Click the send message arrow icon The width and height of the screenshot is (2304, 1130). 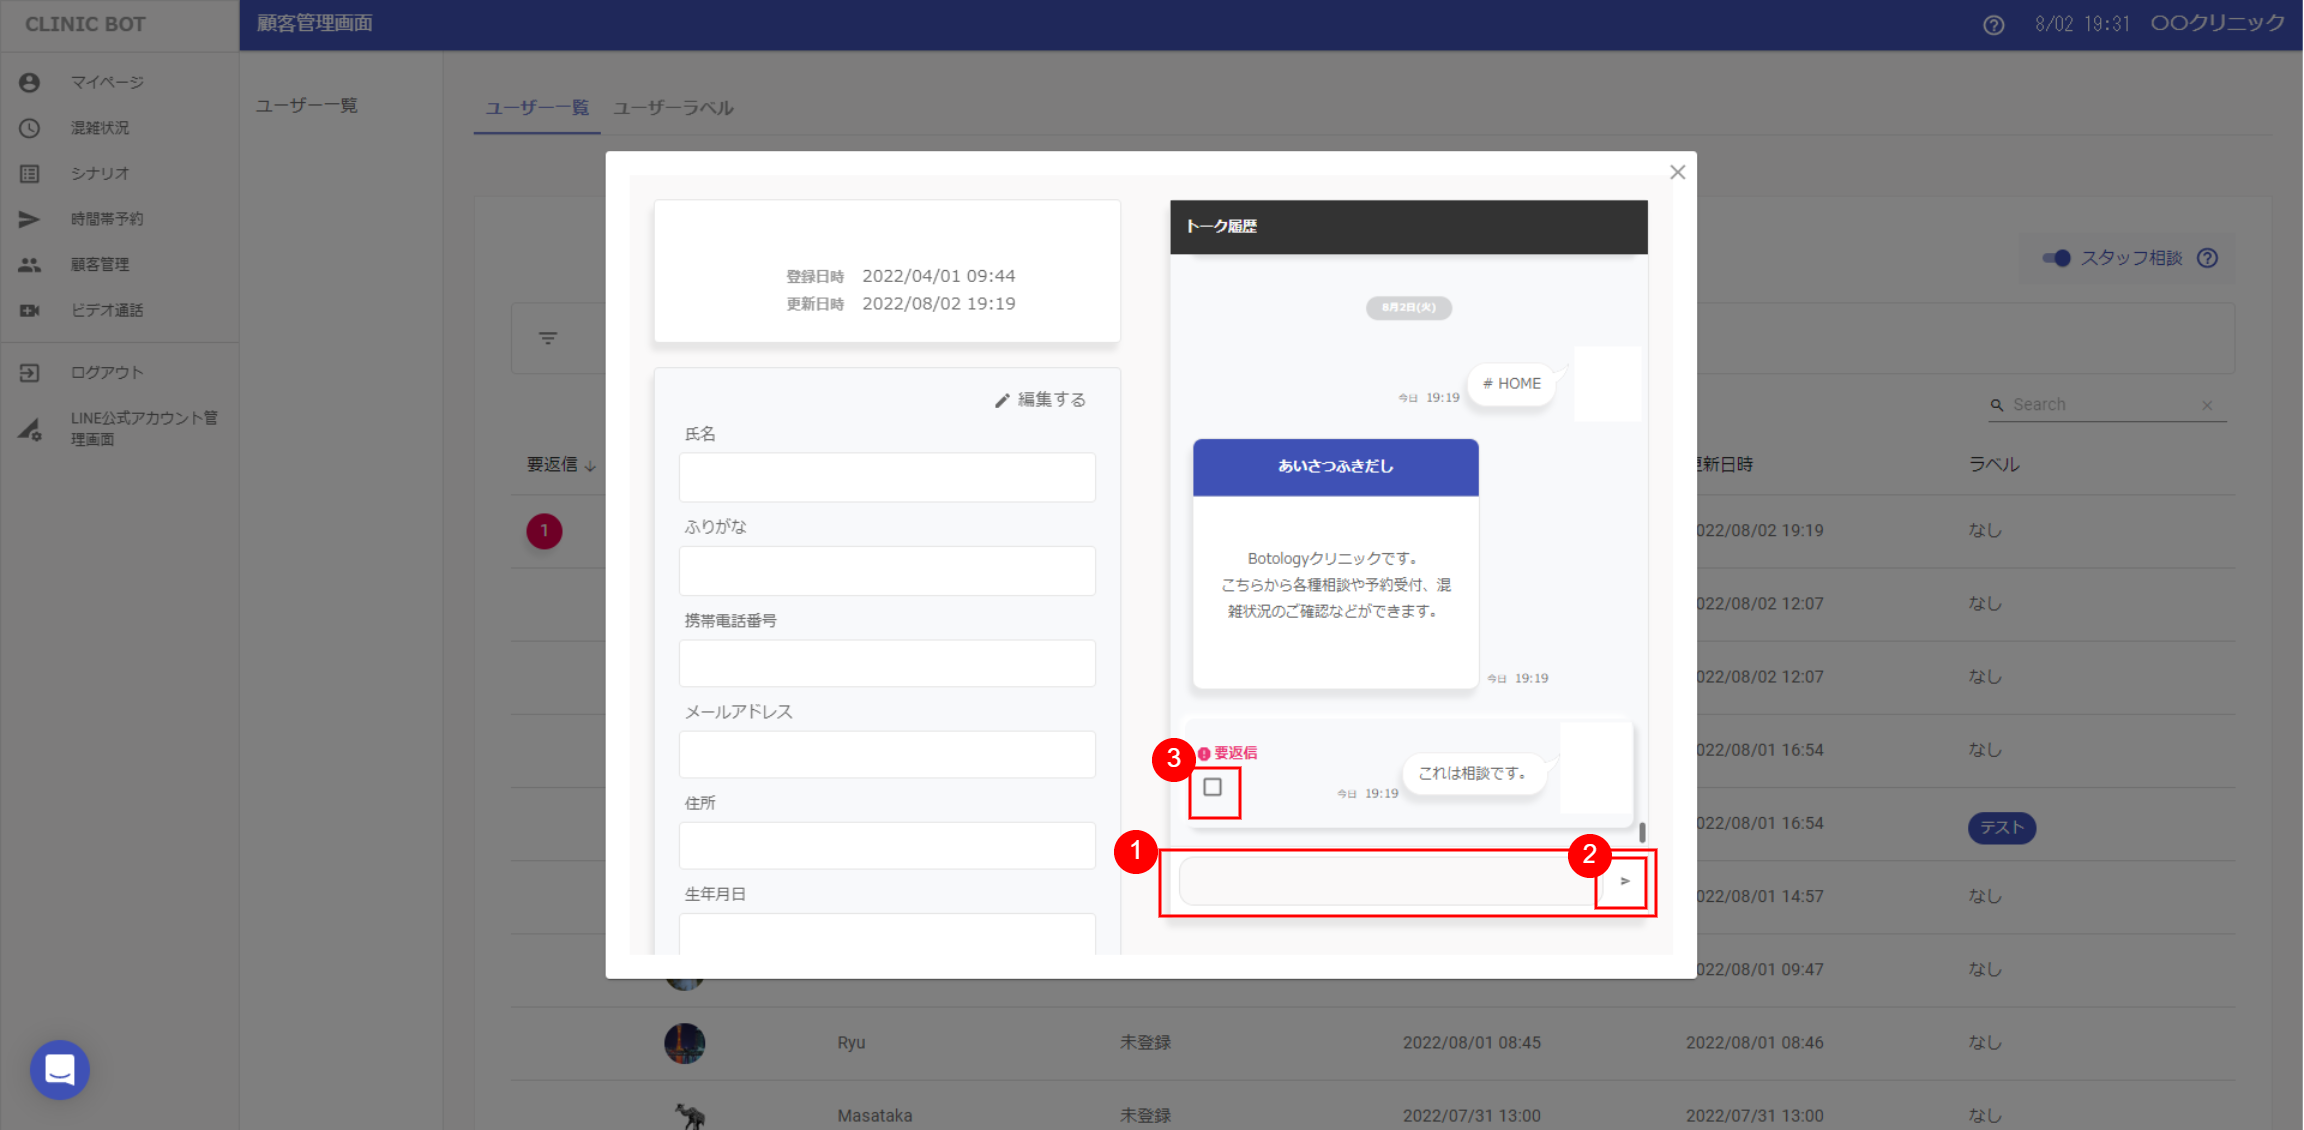[x=1624, y=881]
